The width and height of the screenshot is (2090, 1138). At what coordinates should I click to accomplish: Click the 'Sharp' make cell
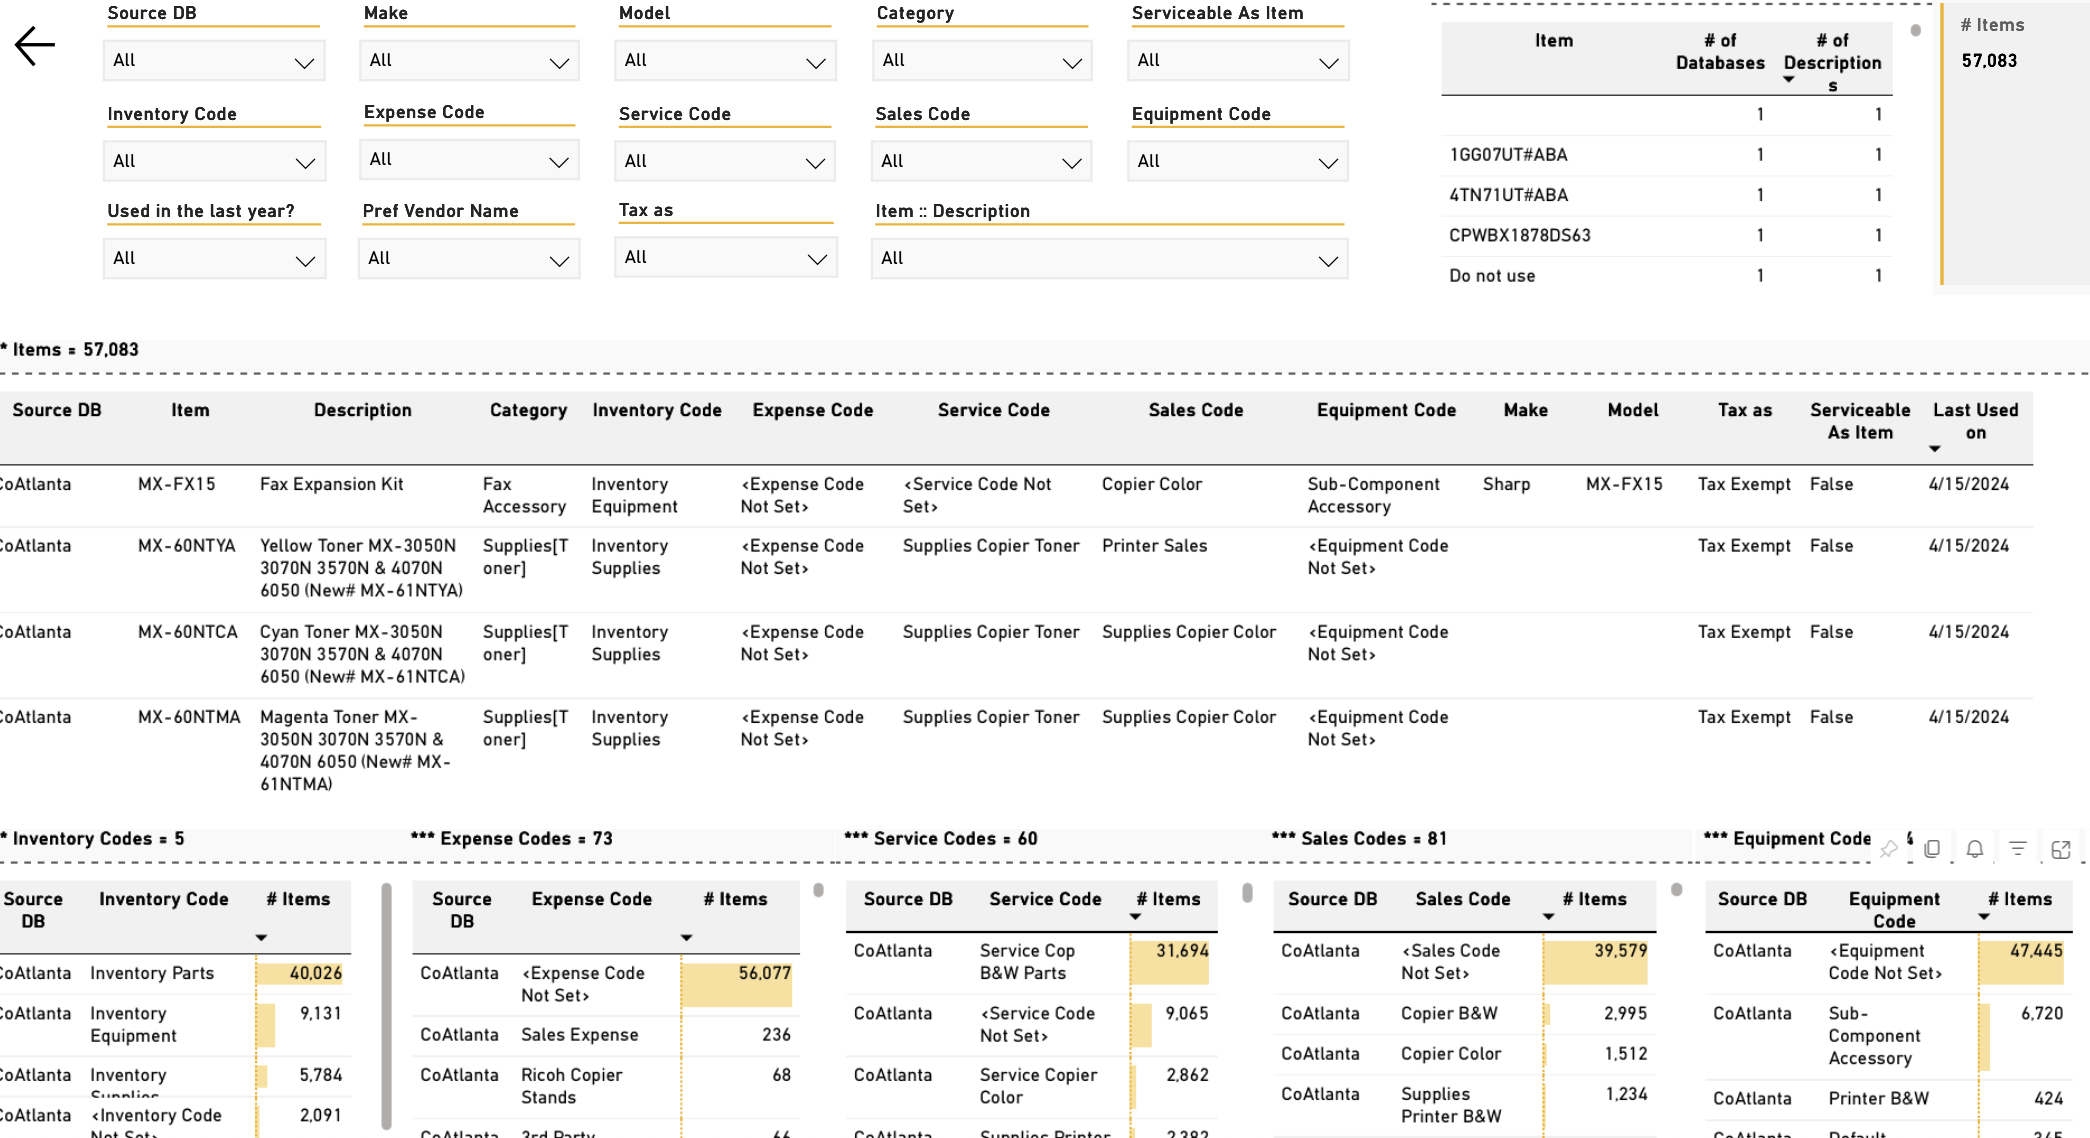1506,484
